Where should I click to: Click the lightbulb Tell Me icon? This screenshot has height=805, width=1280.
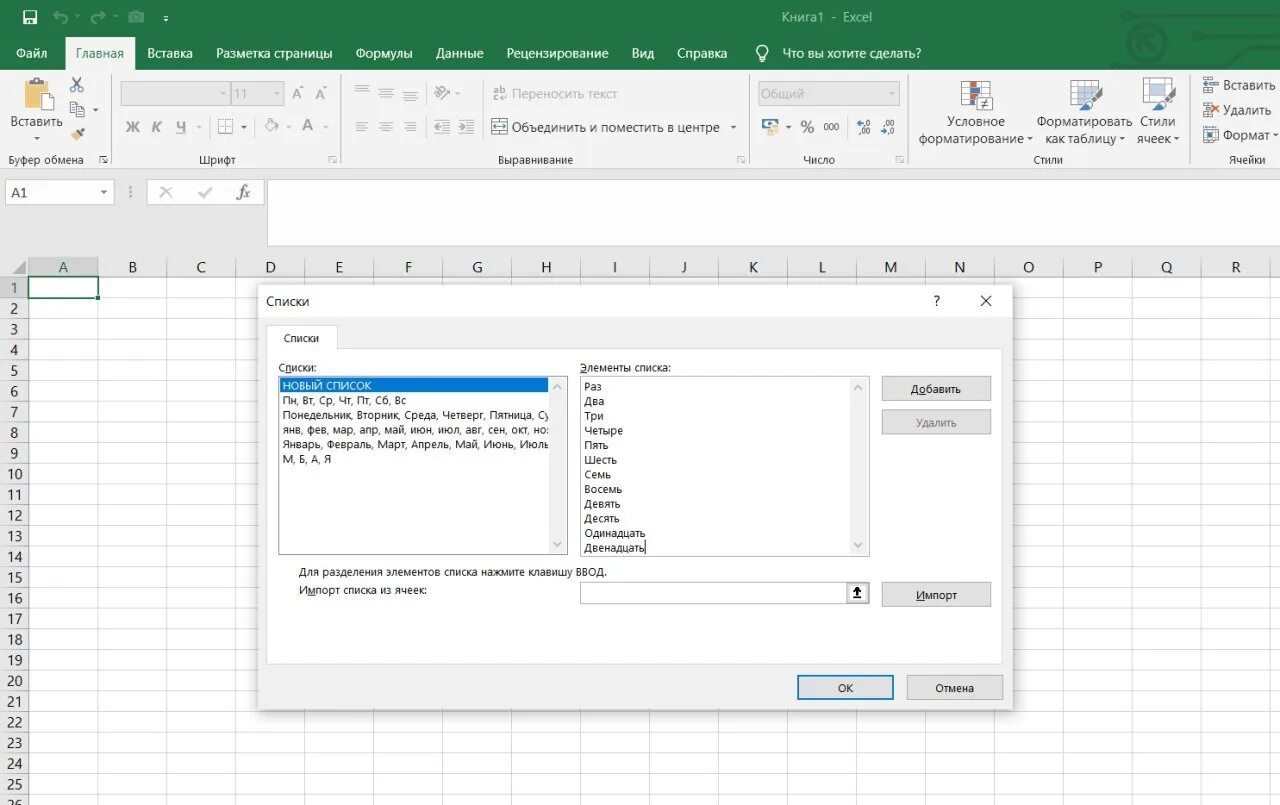[x=762, y=53]
